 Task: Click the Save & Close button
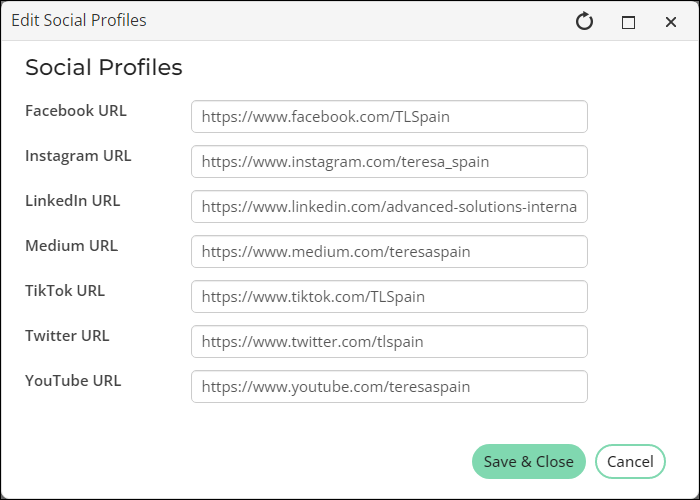(x=529, y=462)
